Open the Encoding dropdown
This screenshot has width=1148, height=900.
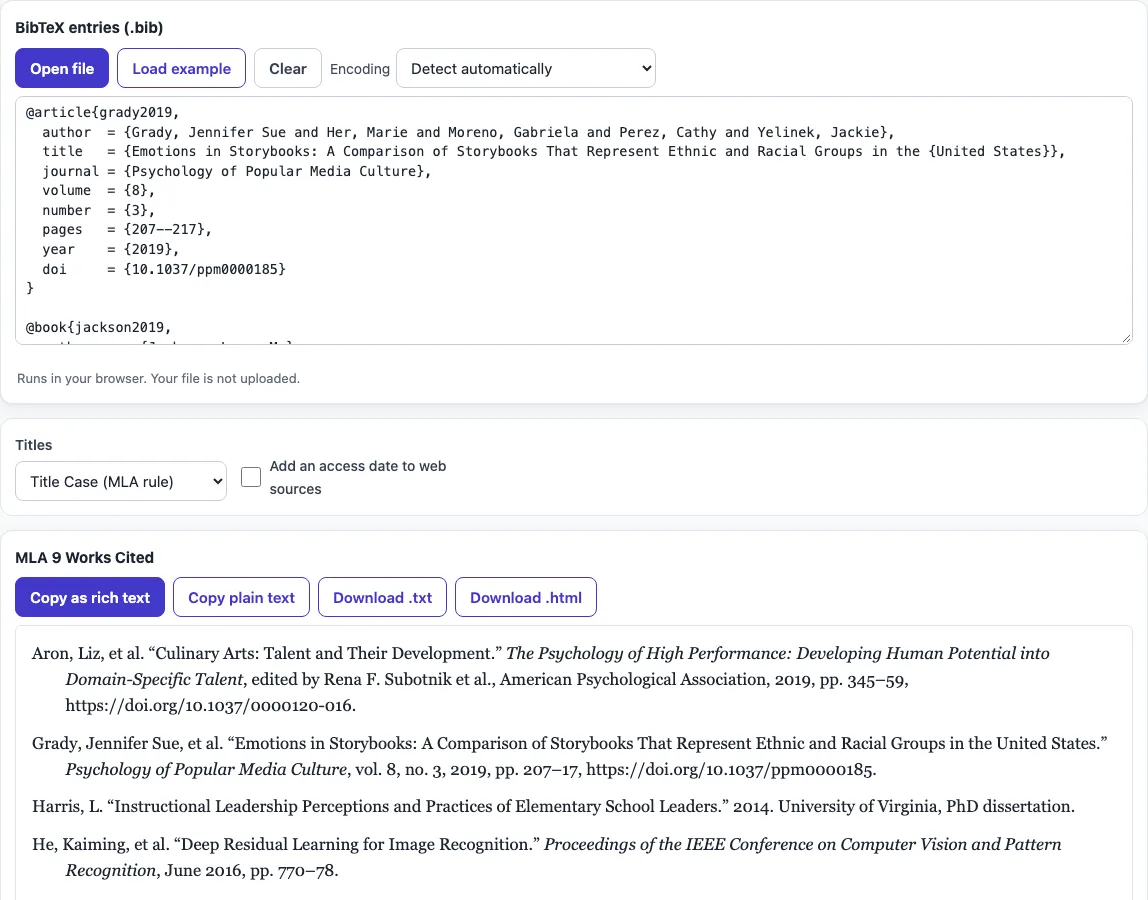coord(526,68)
